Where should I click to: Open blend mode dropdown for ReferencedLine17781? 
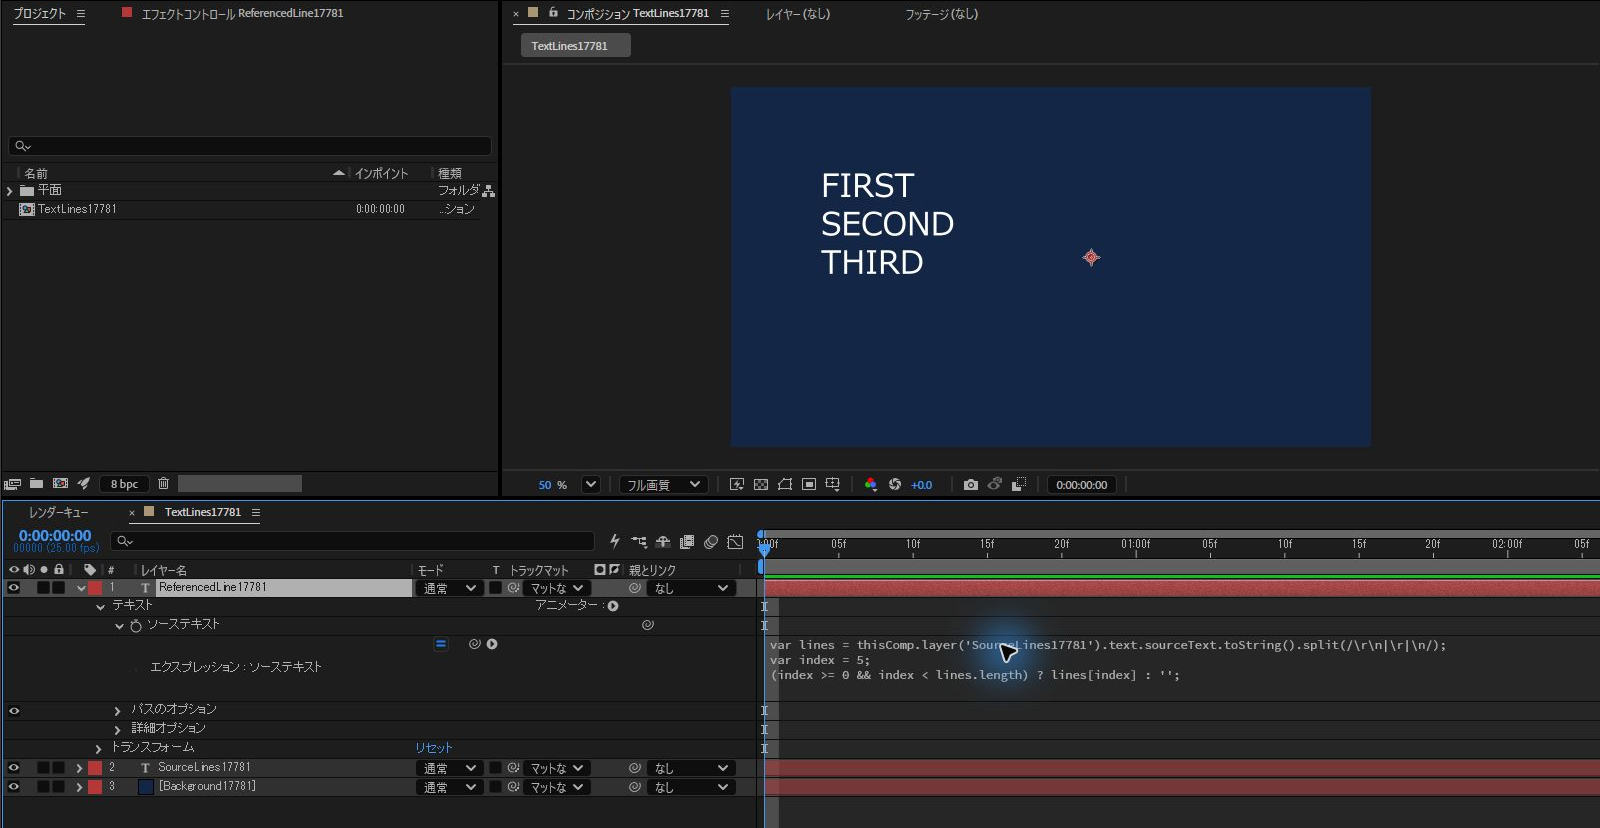pyautogui.click(x=449, y=588)
